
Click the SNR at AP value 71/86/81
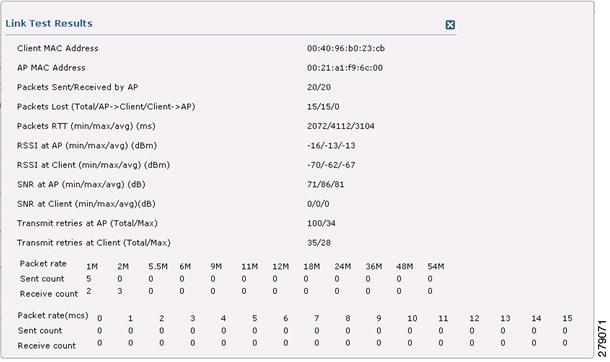pos(325,185)
